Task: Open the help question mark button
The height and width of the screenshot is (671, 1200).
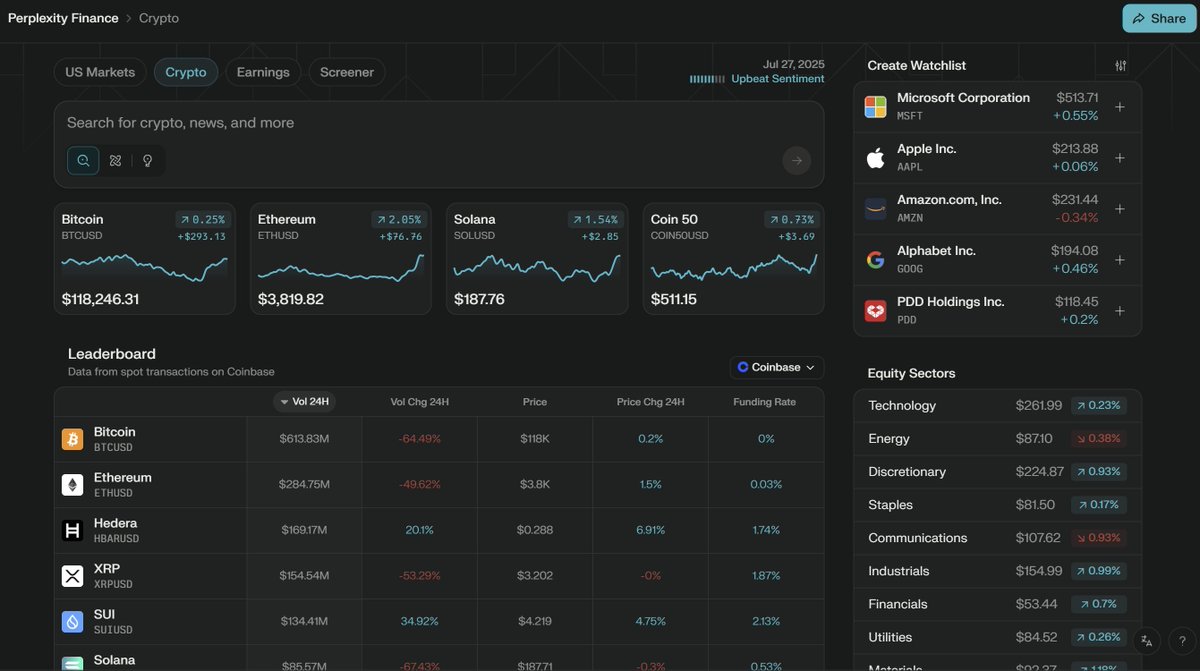Action: tap(1182, 641)
